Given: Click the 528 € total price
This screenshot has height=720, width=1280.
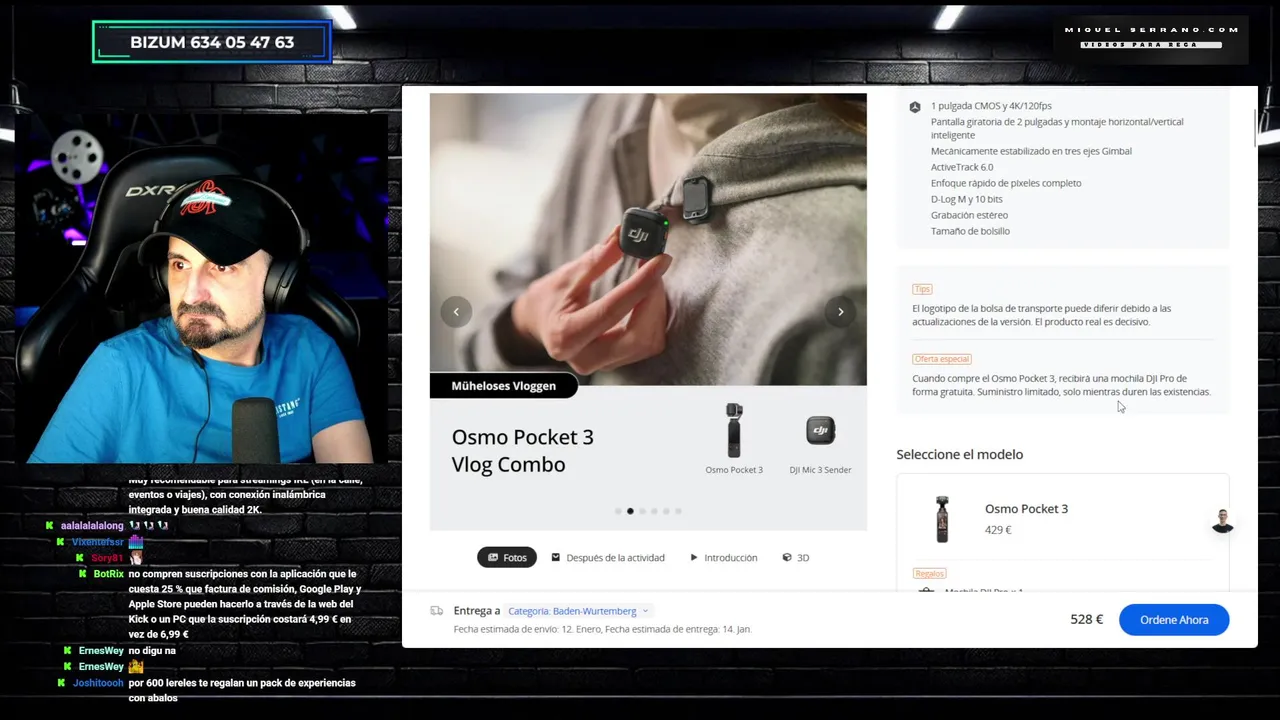Looking at the screenshot, I should tap(1086, 620).
